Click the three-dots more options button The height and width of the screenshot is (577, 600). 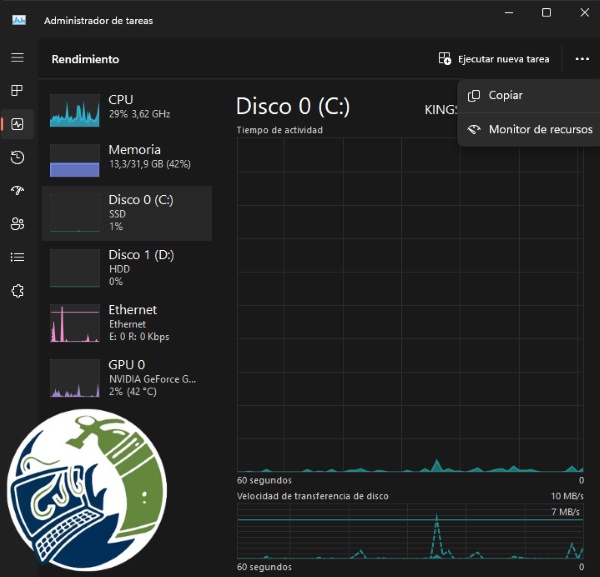tap(582, 59)
